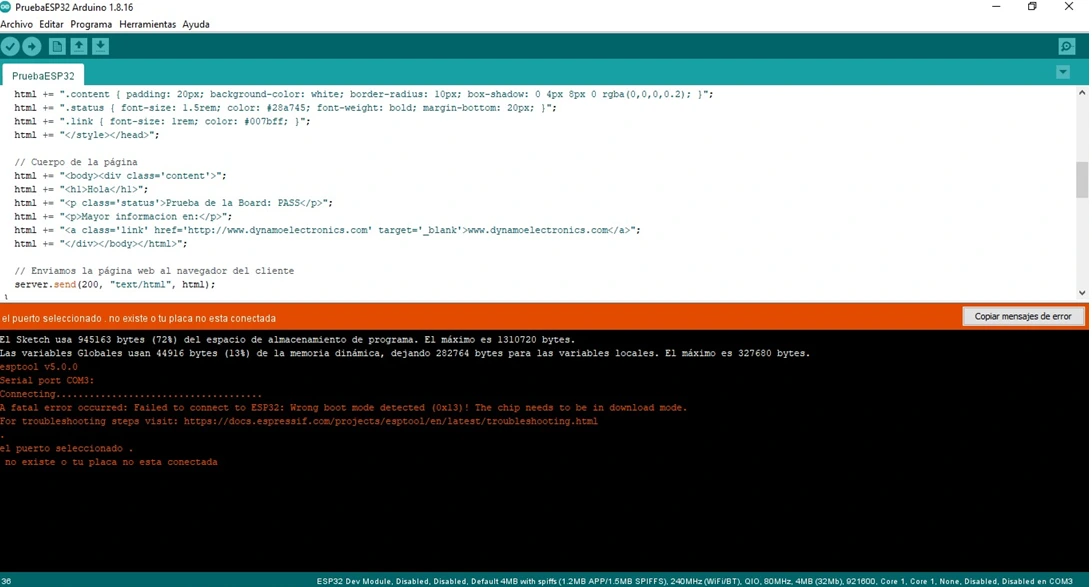Viewport: 1092px width, 587px height.
Task: Click the '</style></head>' code line
Action: click(x=87, y=135)
